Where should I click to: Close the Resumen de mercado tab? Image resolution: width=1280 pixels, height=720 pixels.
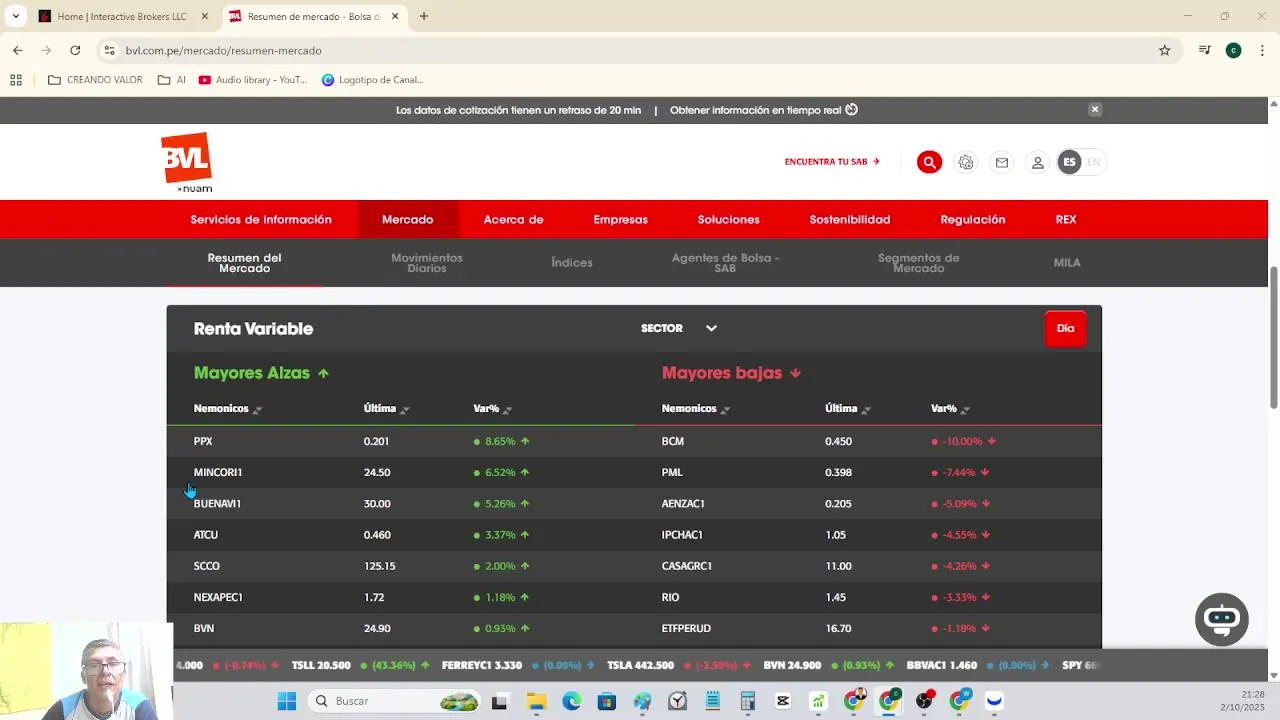(395, 16)
